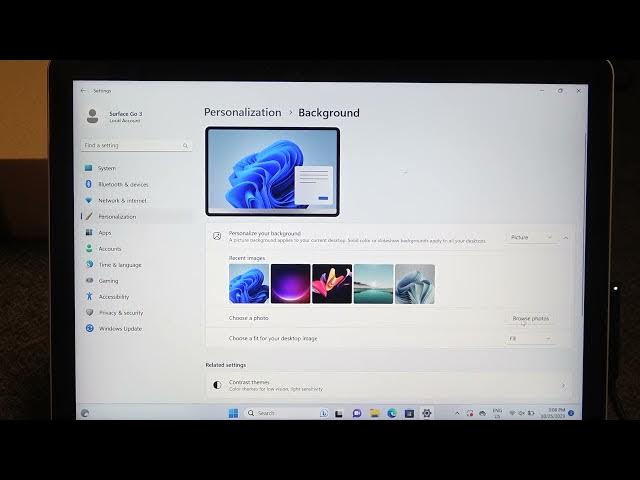Click the Browse photos button
This screenshot has width=640, height=480.
click(x=530, y=318)
